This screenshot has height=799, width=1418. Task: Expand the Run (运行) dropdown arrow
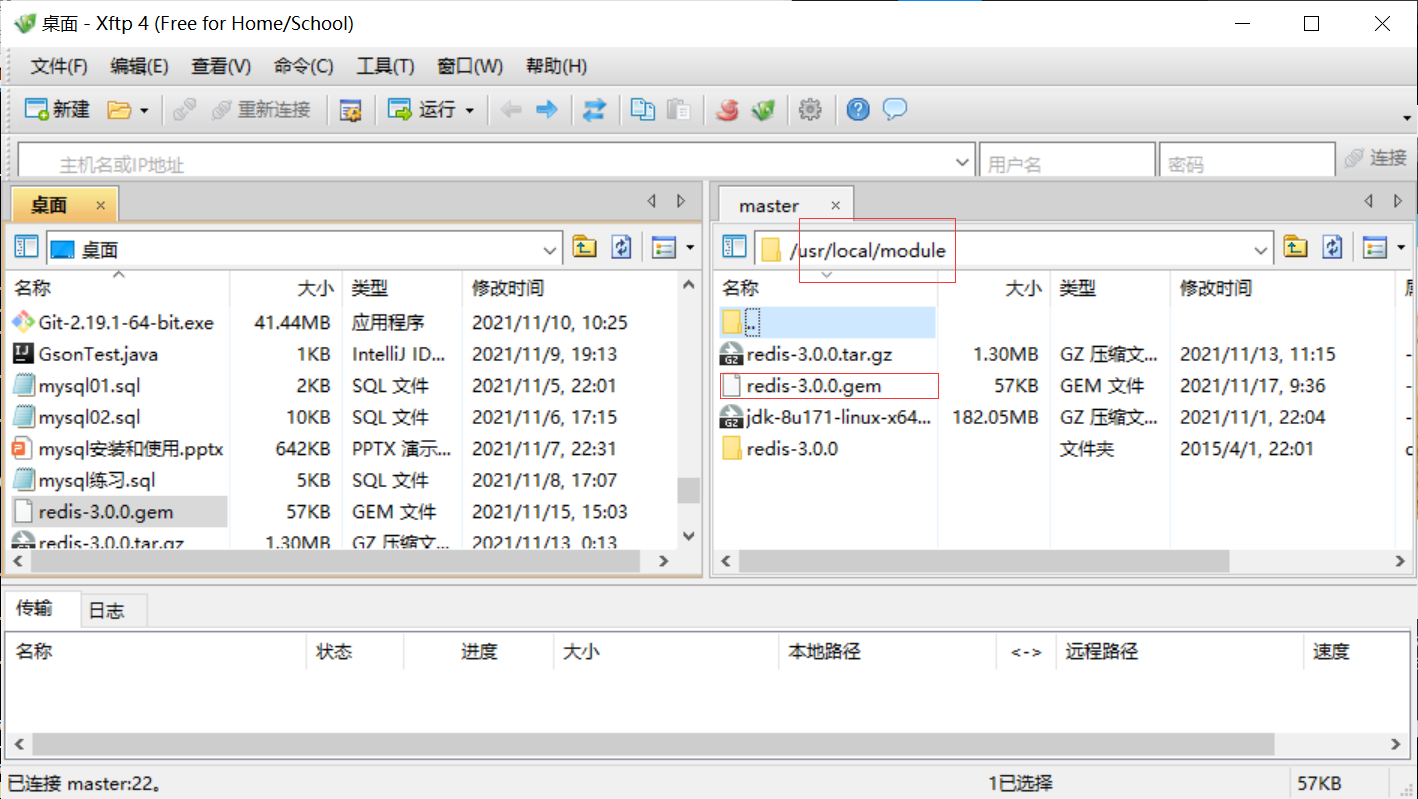point(469,110)
